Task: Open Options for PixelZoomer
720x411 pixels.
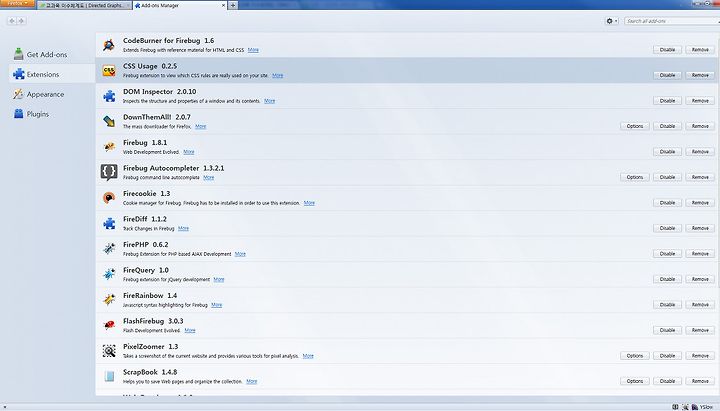Action: pyautogui.click(x=635, y=355)
